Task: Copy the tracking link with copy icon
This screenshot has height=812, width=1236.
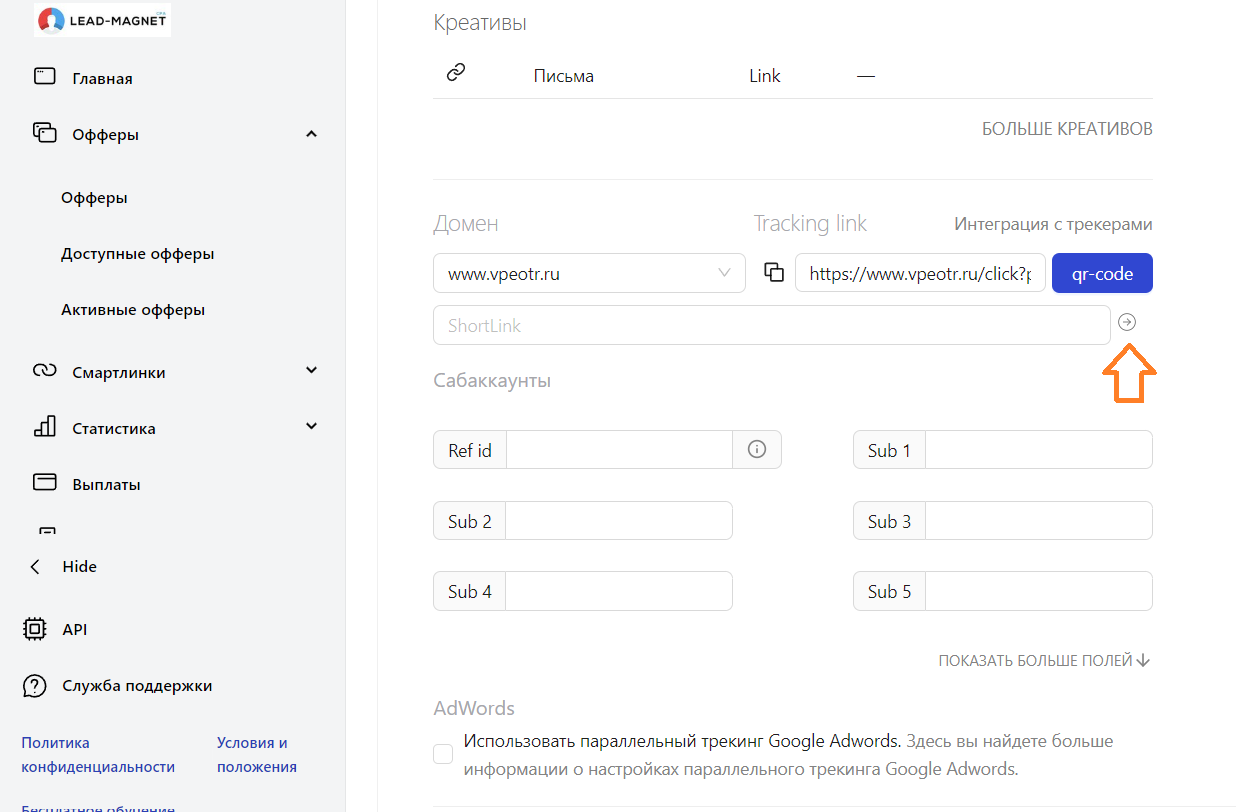Action: [x=773, y=272]
